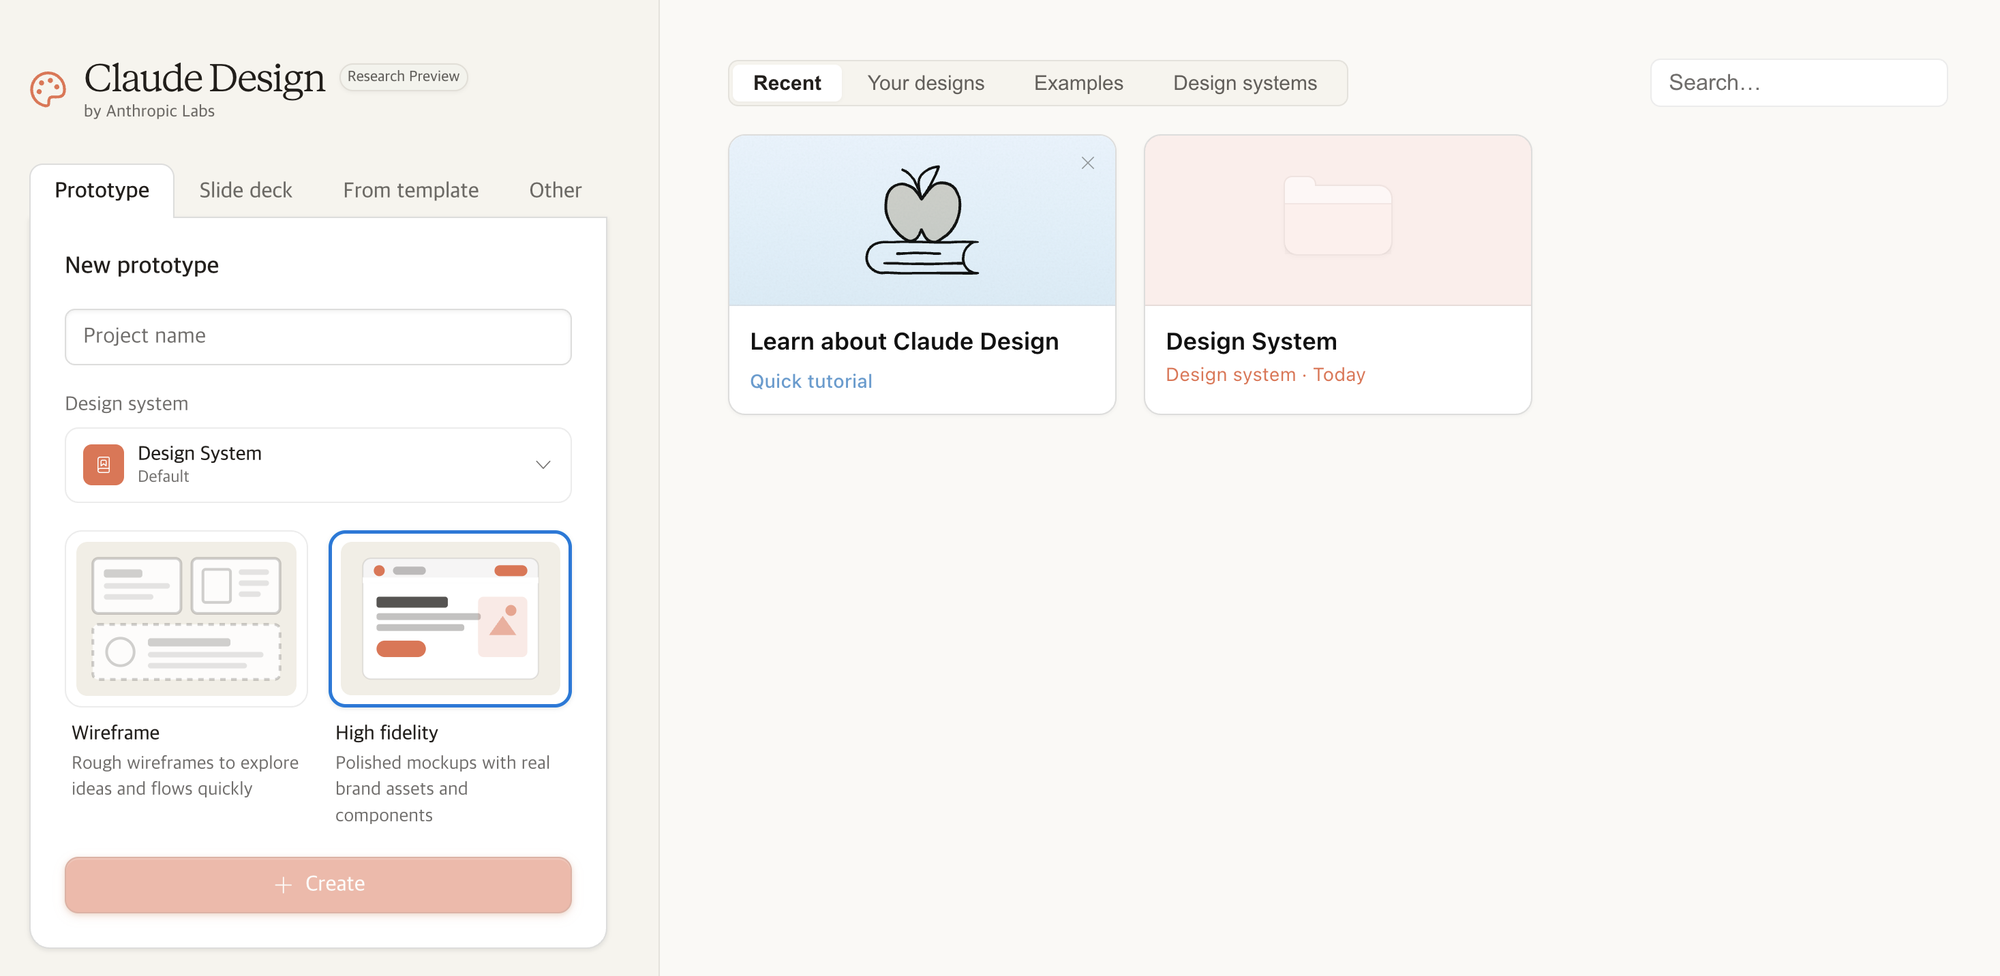Click the 'Design system' field label
Viewport: 2000px width, 976px height.
click(126, 404)
